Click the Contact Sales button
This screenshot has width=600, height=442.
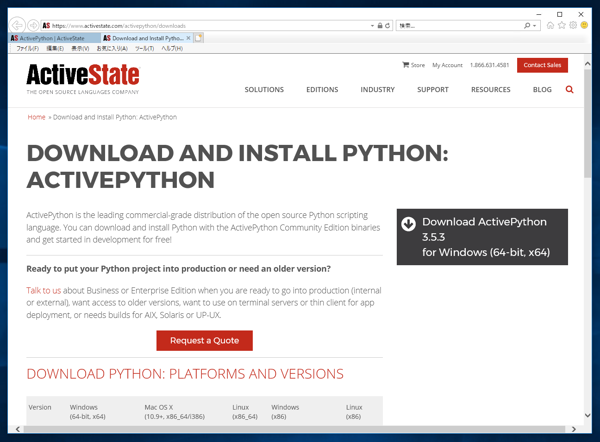coord(542,65)
